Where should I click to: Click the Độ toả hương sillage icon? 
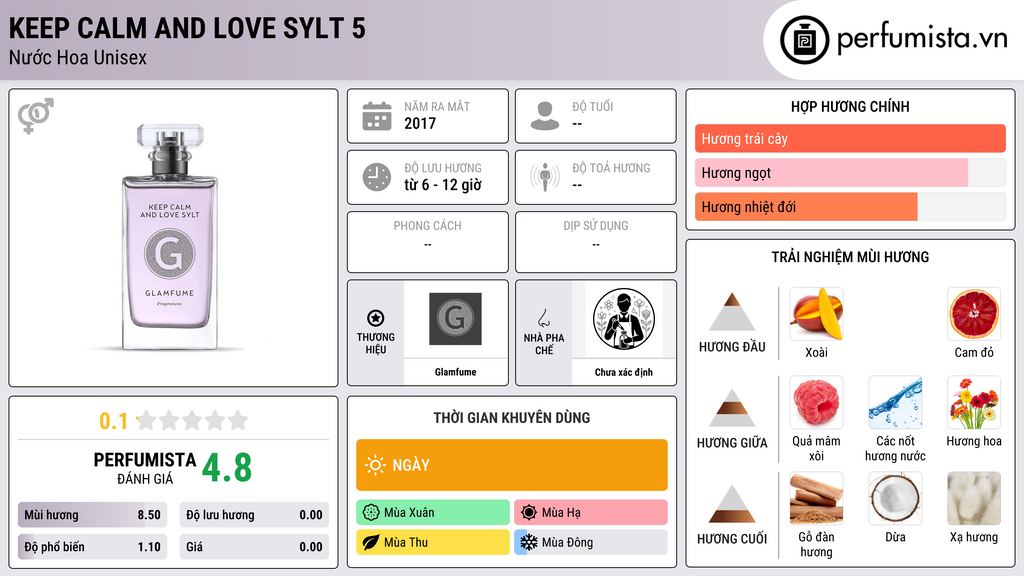click(x=545, y=177)
